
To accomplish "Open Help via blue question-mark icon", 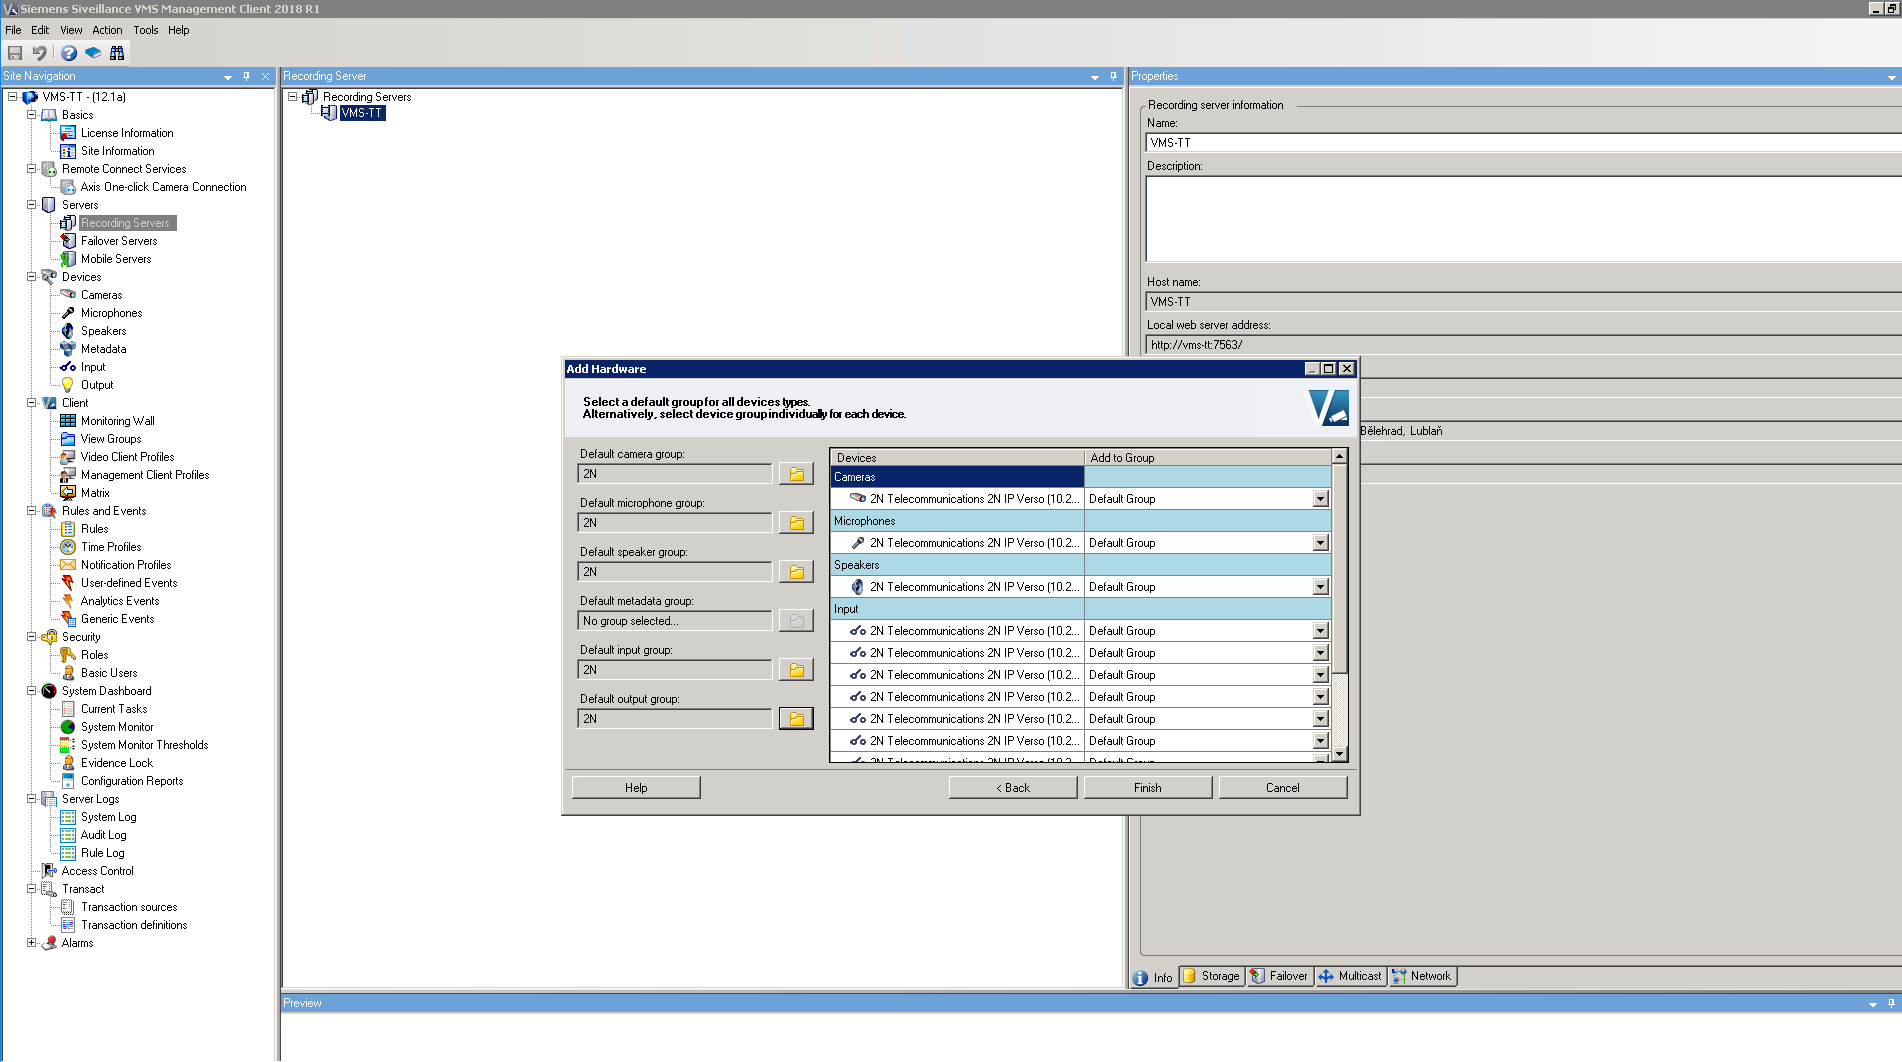I will tap(68, 53).
